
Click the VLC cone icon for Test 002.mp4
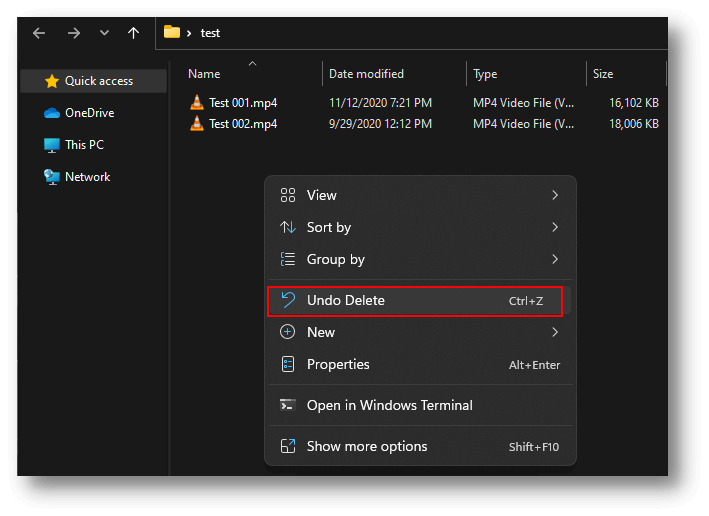coord(197,123)
